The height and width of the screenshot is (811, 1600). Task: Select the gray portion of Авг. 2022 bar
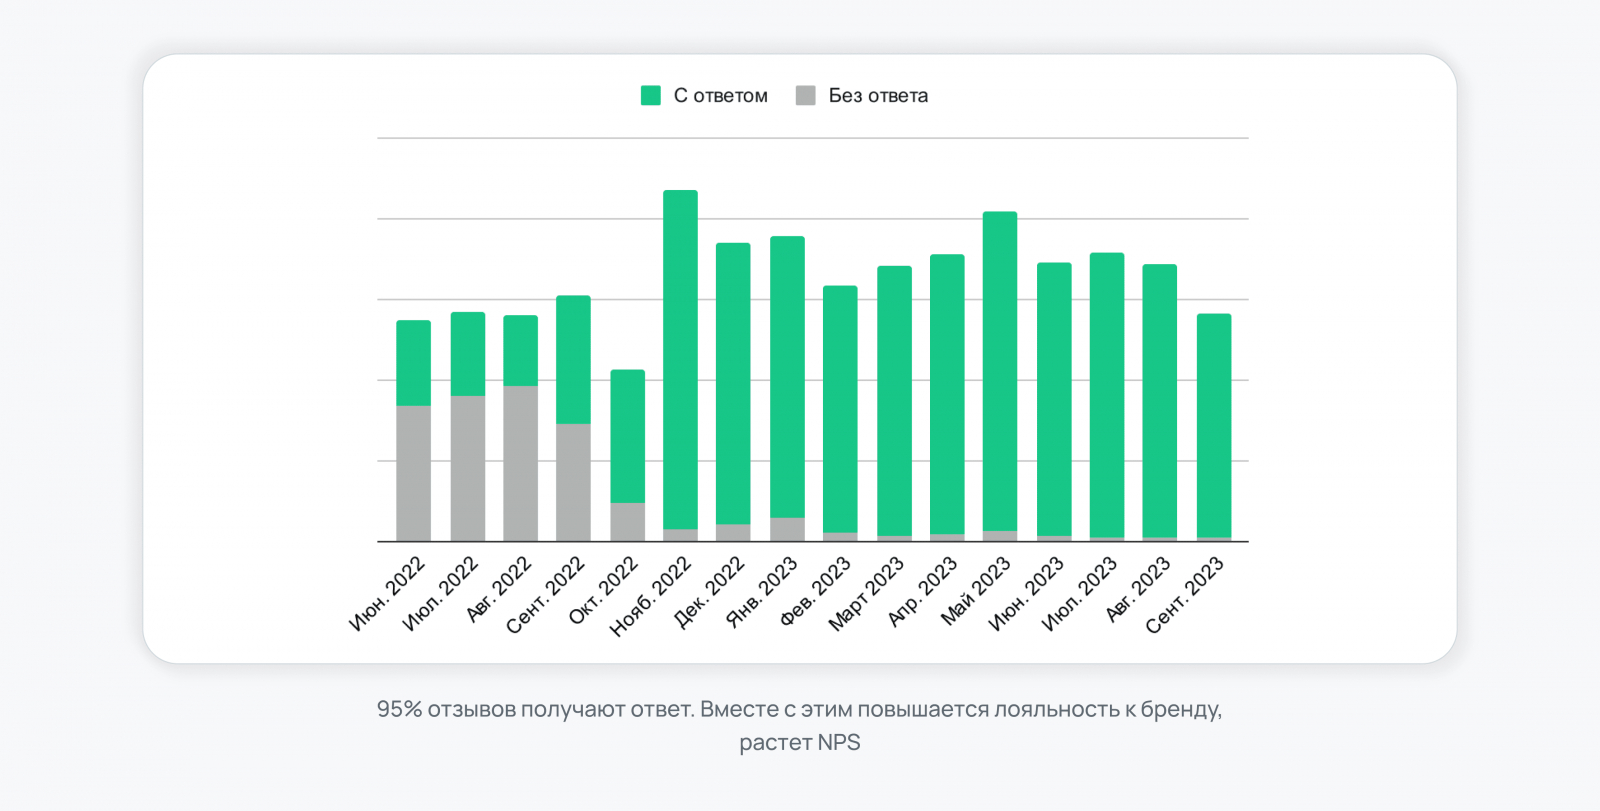click(x=520, y=463)
